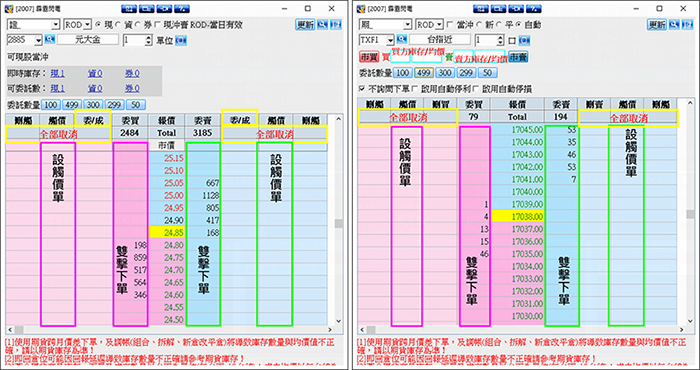Click 更新 refresh button in futures window
The width and height of the screenshot is (700, 370).
pos(657,25)
